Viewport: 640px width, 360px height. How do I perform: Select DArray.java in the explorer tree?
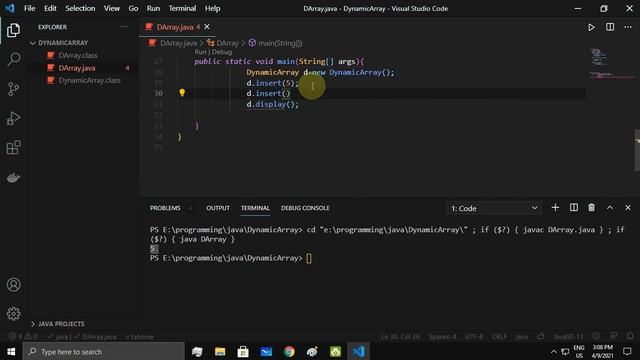(77, 68)
